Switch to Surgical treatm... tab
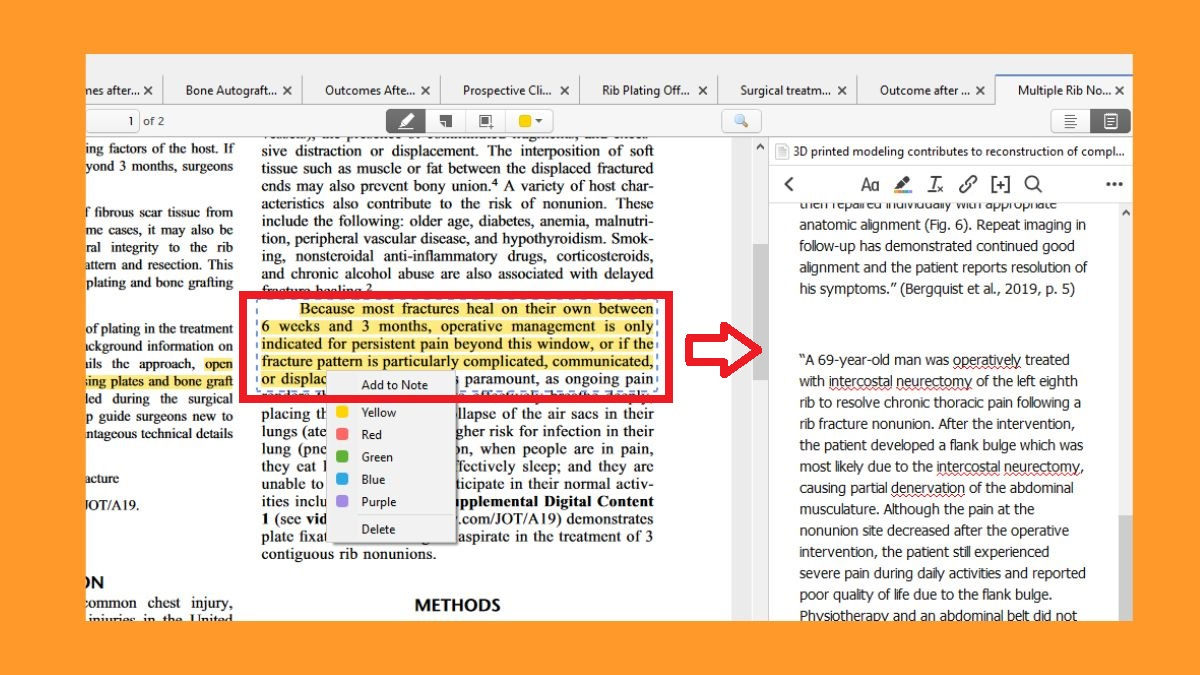 [x=785, y=90]
